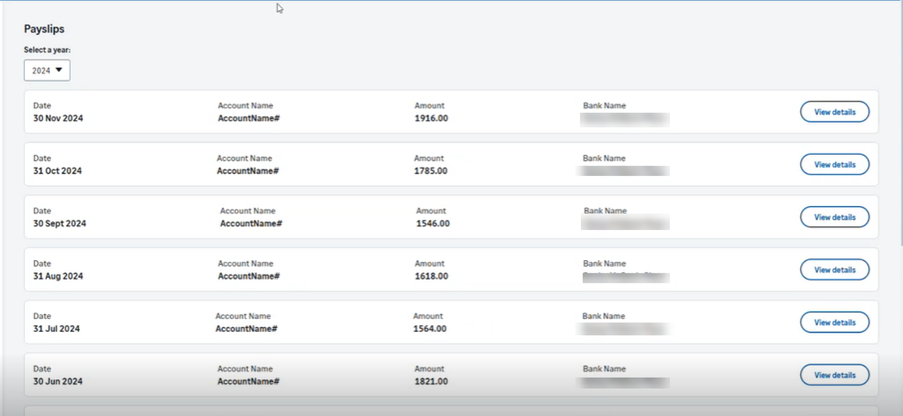Open the 2024 year dropdown
The image size is (903, 416).
point(47,70)
